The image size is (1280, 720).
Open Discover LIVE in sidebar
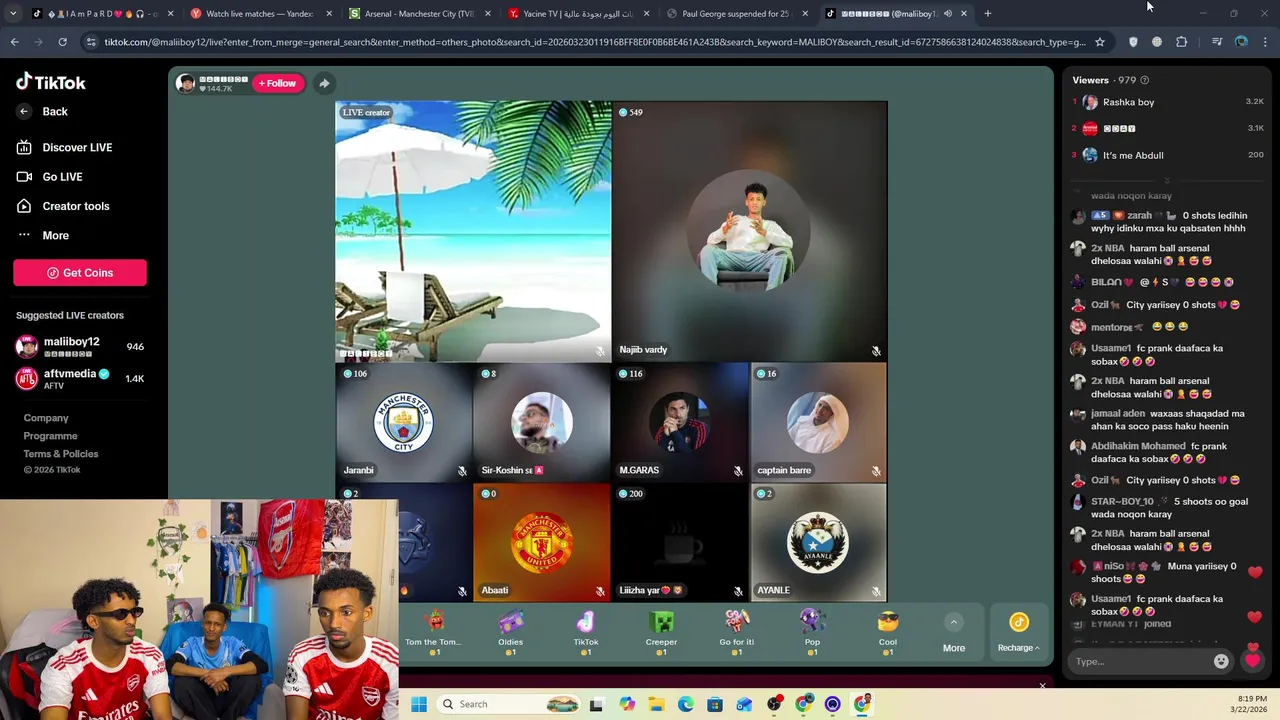(x=65, y=147)
